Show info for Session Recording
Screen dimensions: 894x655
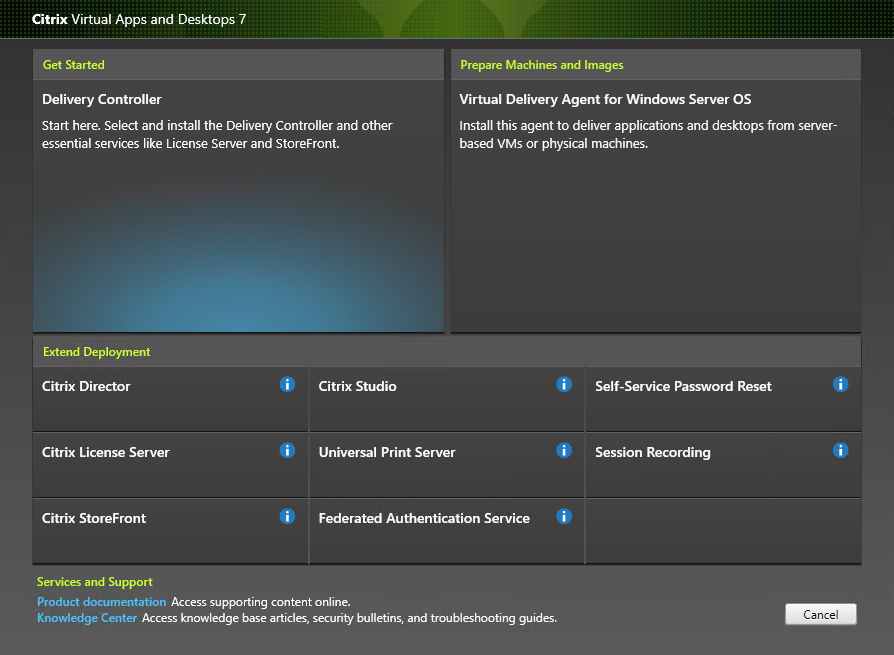point(840,450)
